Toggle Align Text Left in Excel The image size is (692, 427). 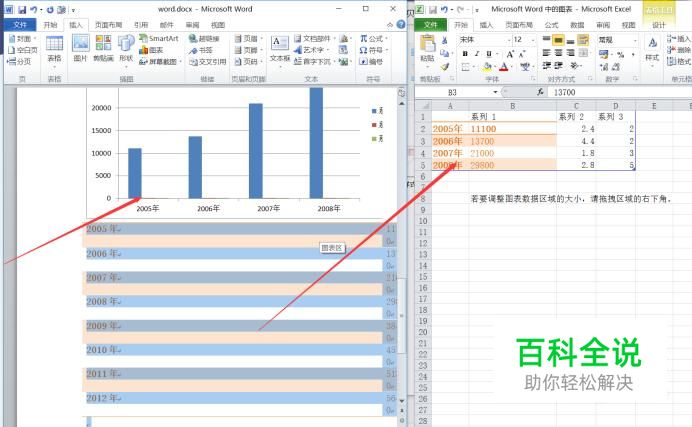coord(546,53)
